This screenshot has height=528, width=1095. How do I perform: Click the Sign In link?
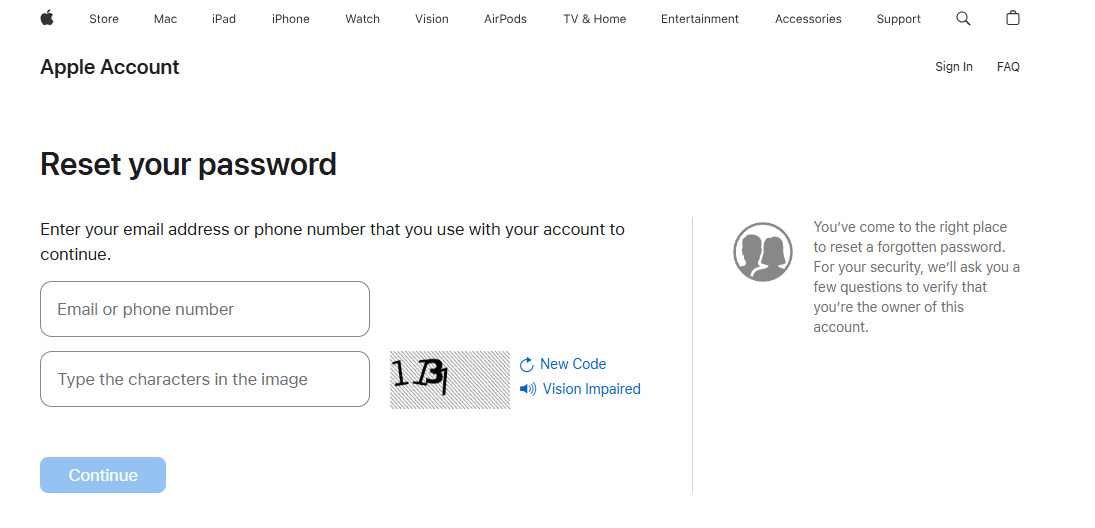tap(953, 67)
